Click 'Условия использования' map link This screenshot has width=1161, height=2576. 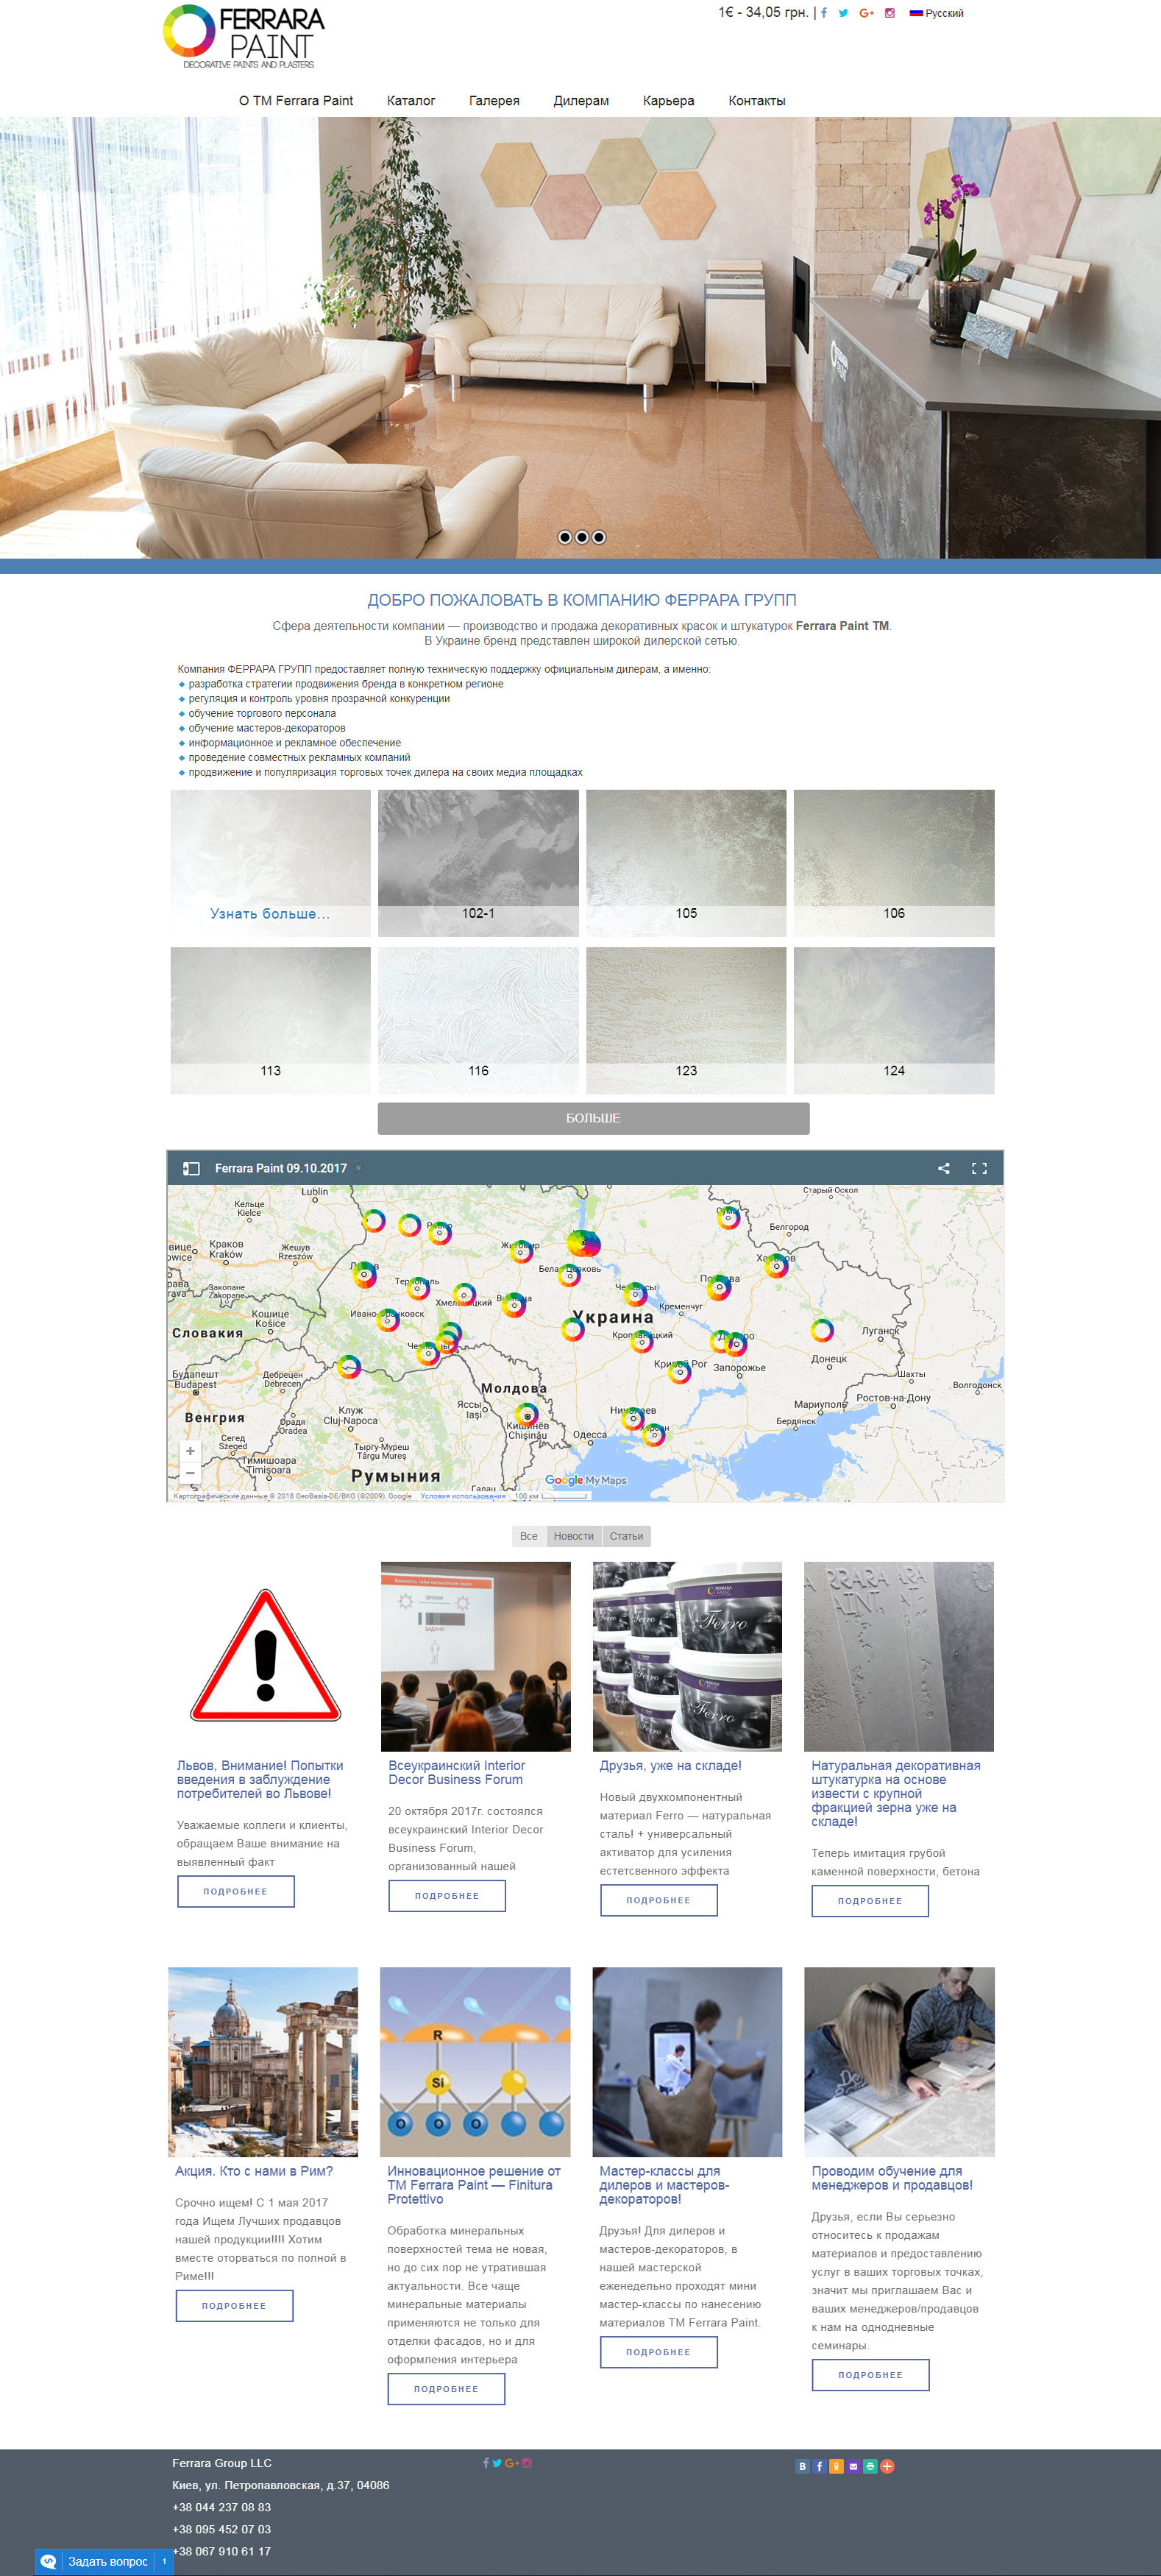[463, 1496]
